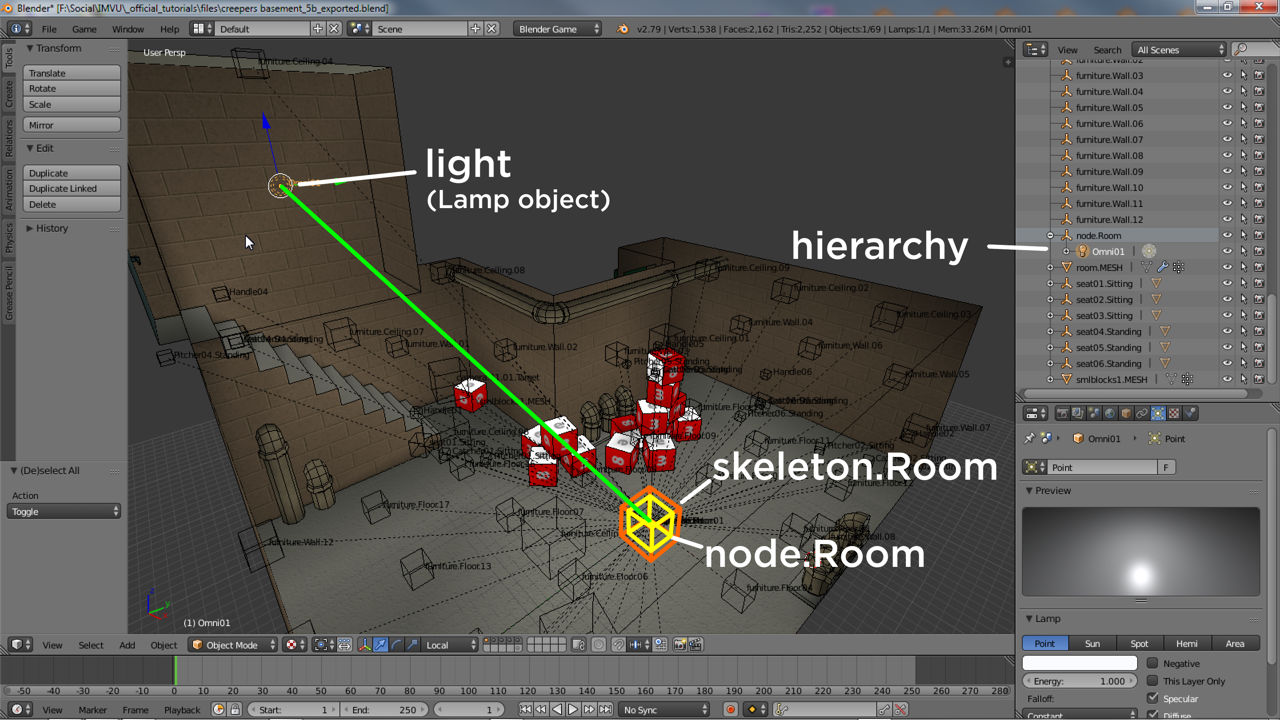Image resolution: width=1280 pixels, height=720 pixels.
Task: Open the Object Mode dropdown
Action: pos(232,644)
